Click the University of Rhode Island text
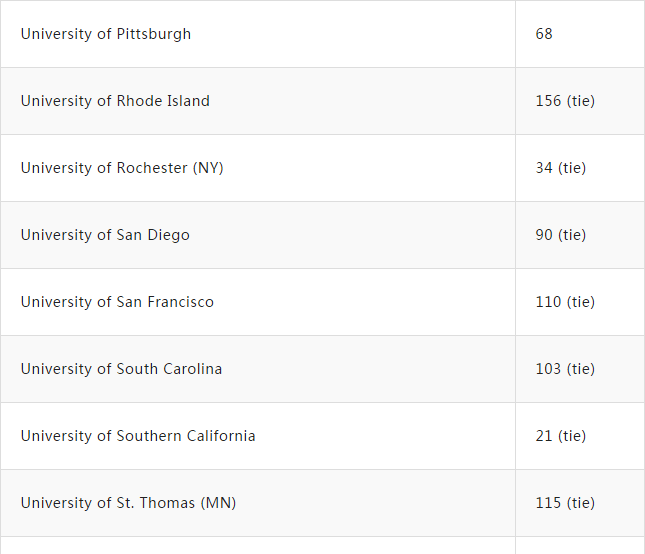 point(115,101)
